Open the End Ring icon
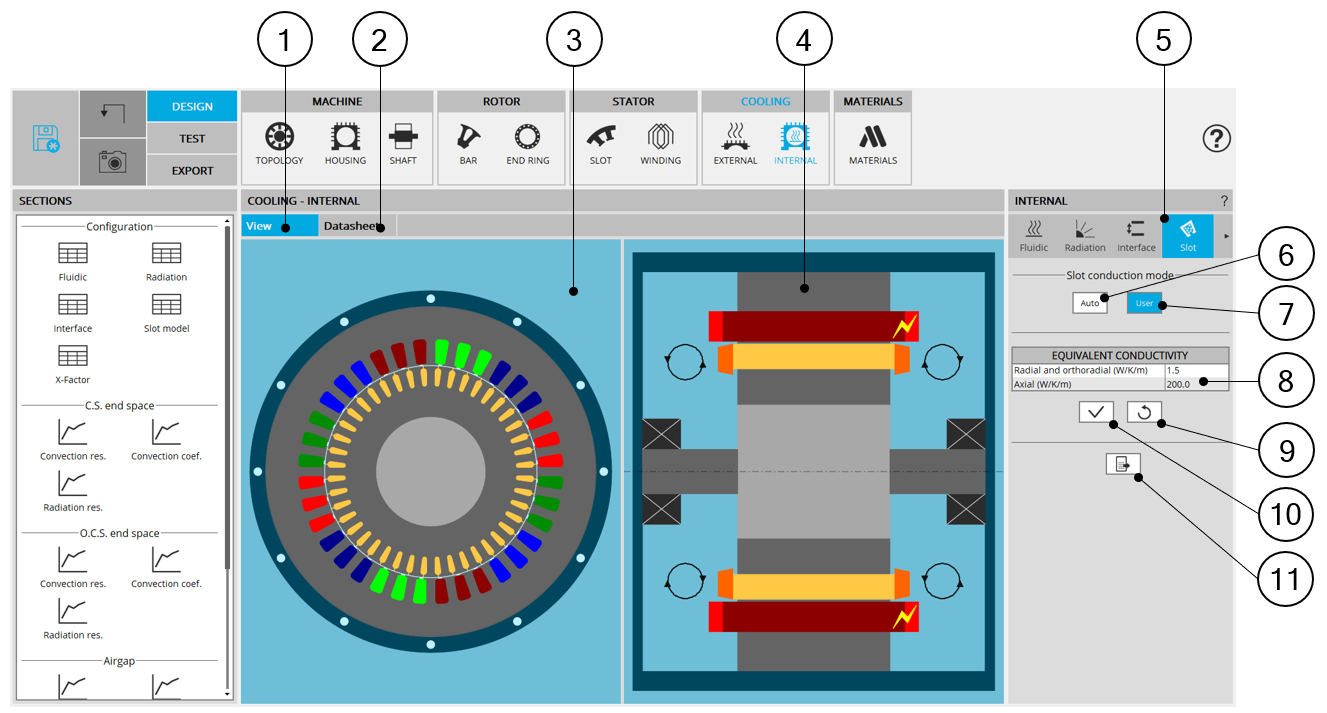Screen dimensions: 1327x713 tap(527, 137)
